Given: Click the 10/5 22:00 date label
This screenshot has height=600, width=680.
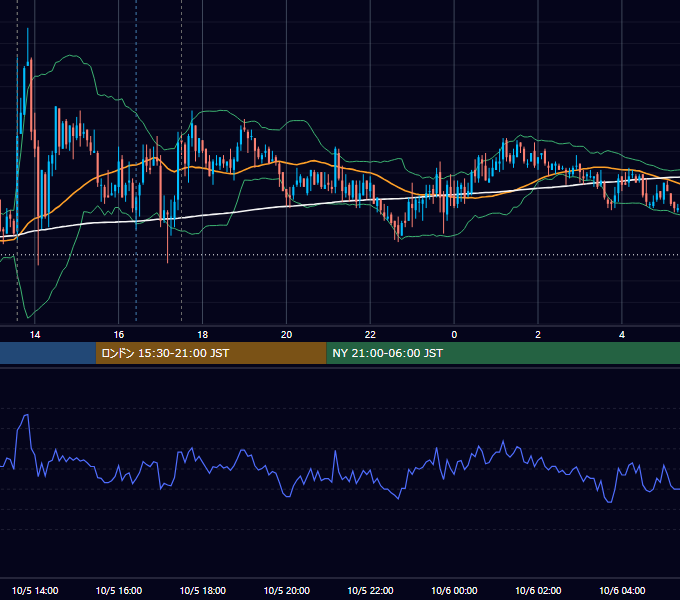Looking at the screenshot, I should click(x=370, y=590).
